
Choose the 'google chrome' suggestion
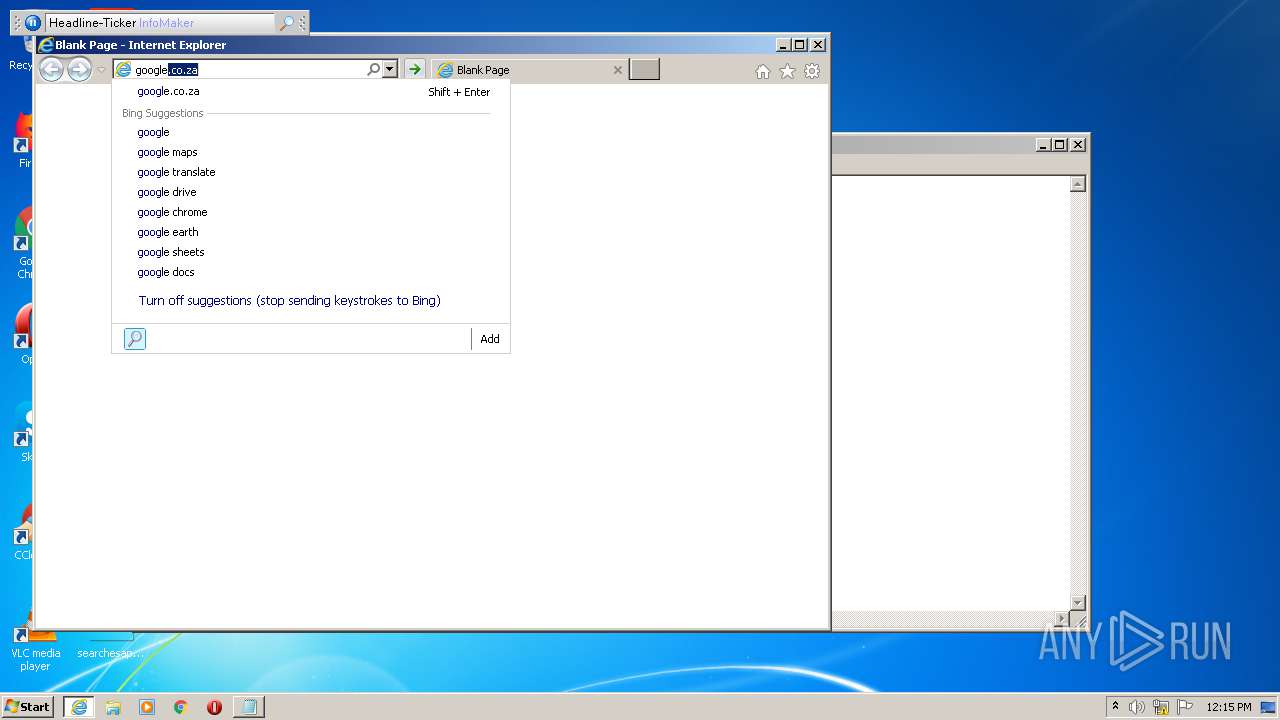(311, 212)
